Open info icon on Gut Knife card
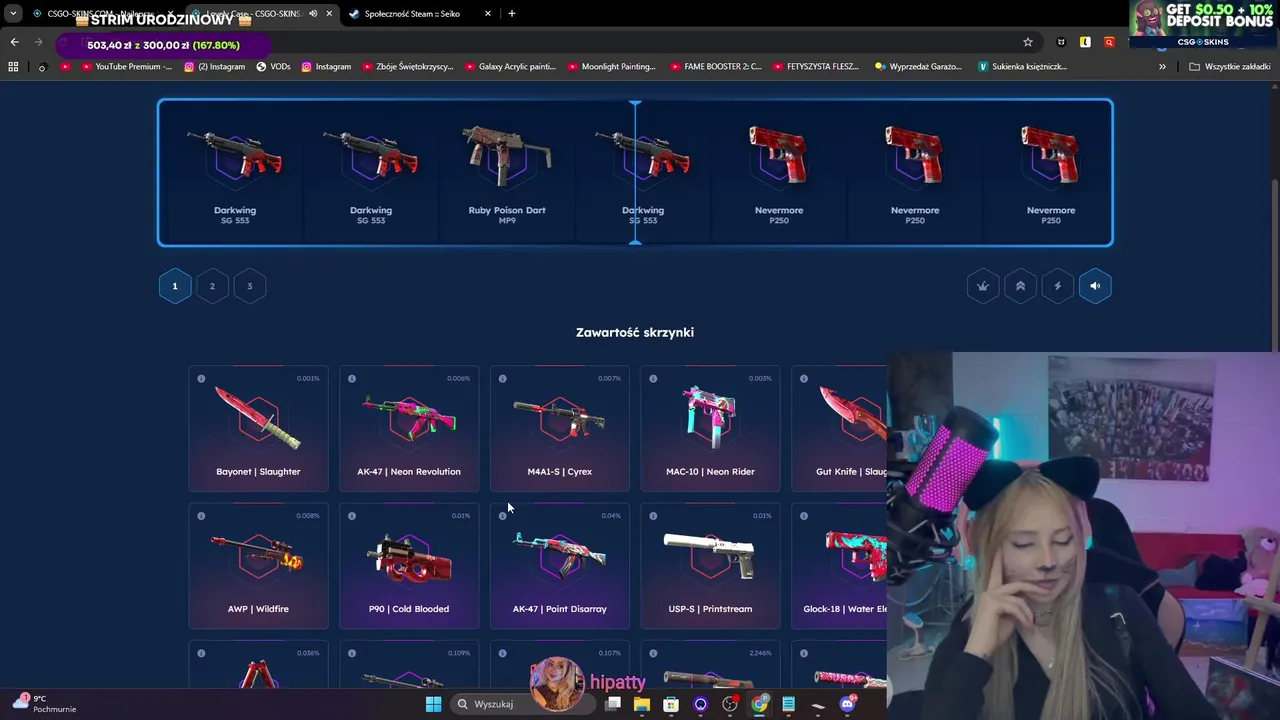1280x720 pixels. pos(804,379)
